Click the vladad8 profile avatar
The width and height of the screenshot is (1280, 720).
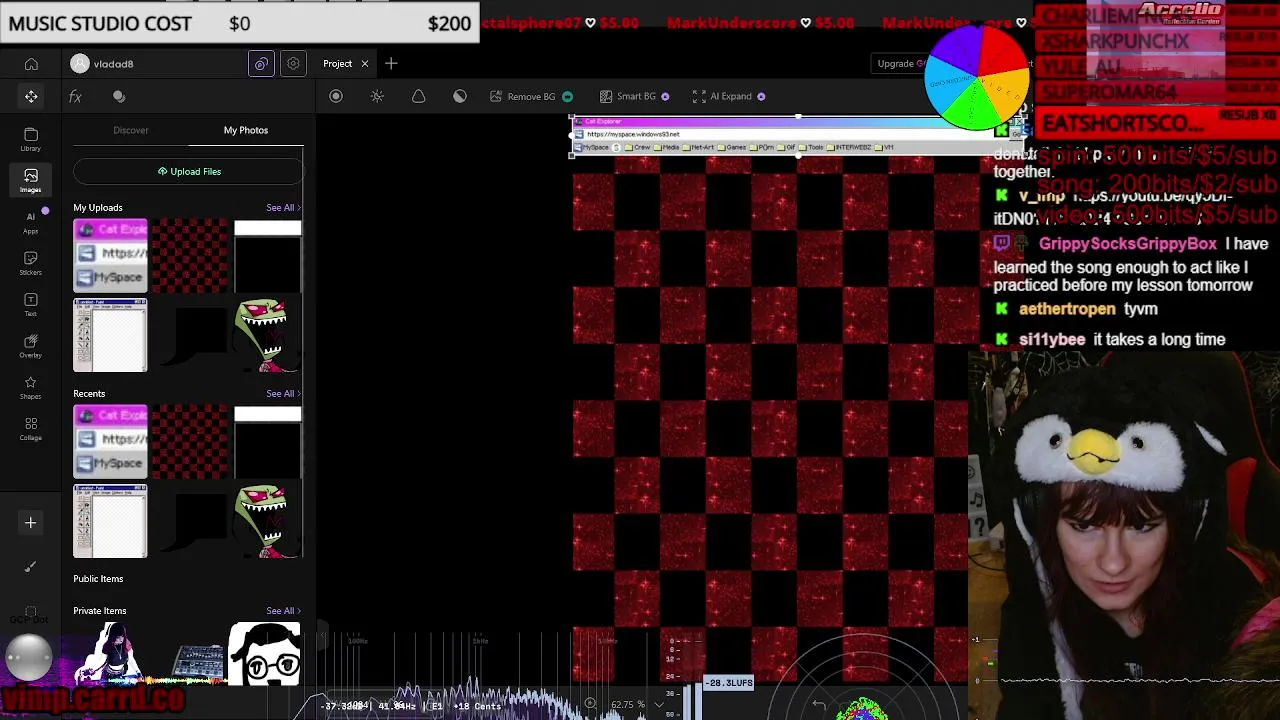(80, 64)
